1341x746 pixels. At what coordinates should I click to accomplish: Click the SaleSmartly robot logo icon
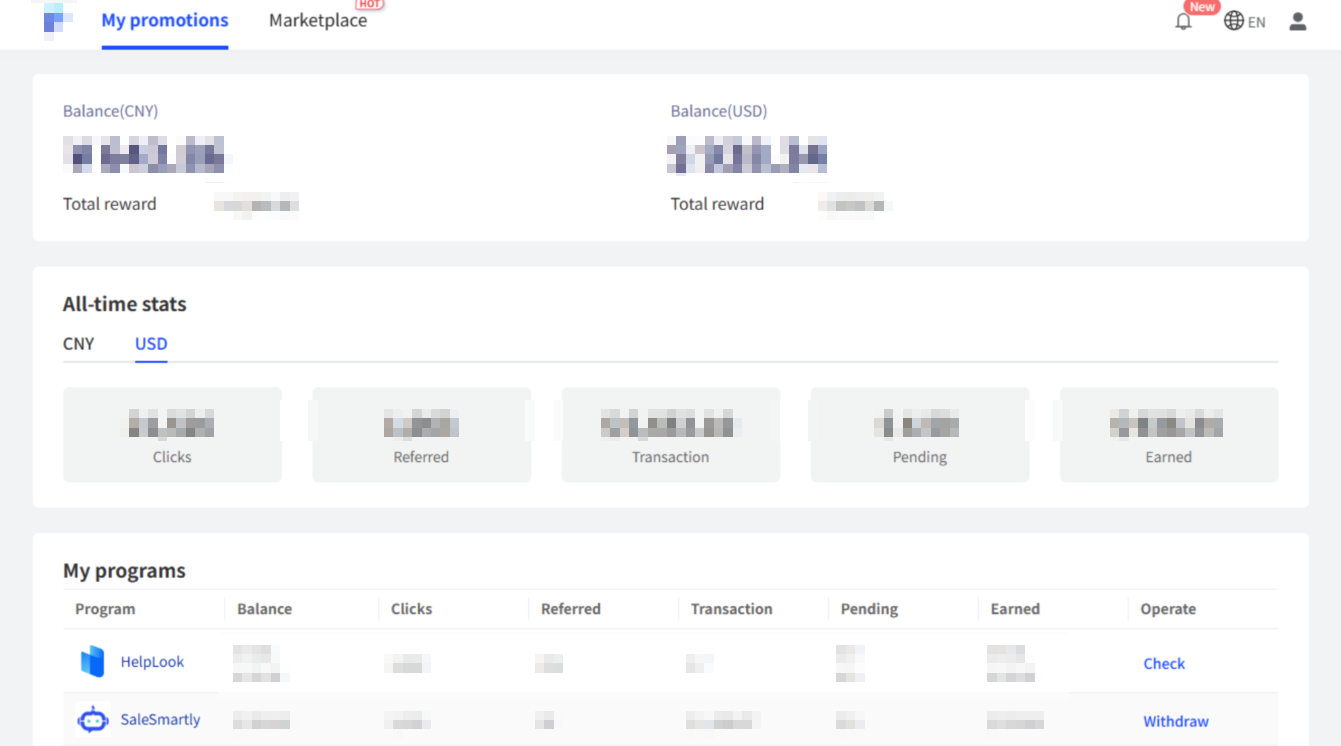pos(92,719)
